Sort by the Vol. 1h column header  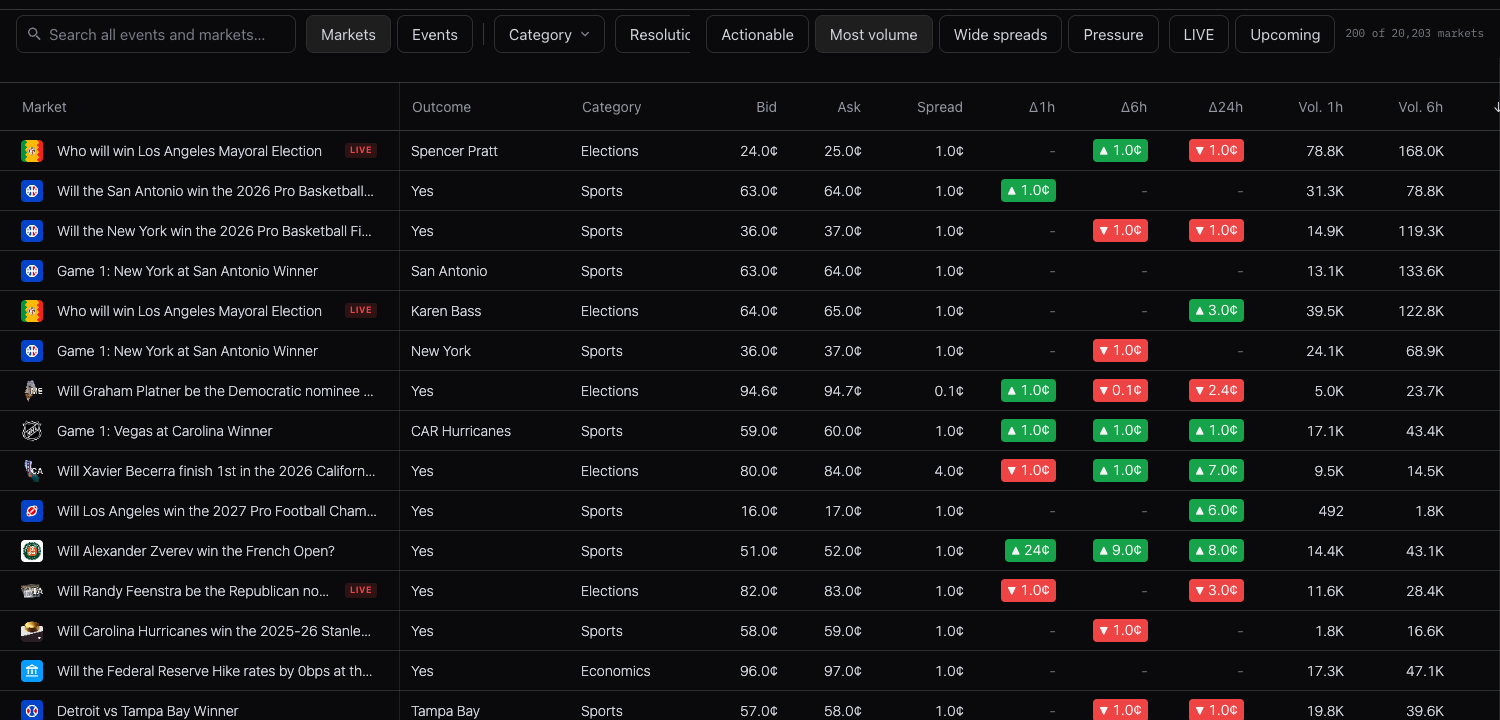1321,107
